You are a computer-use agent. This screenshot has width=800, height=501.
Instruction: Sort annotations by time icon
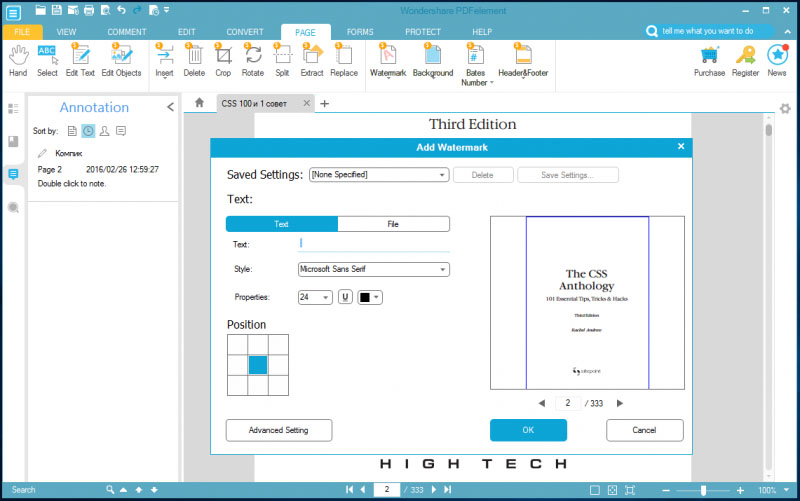[88, 131]
